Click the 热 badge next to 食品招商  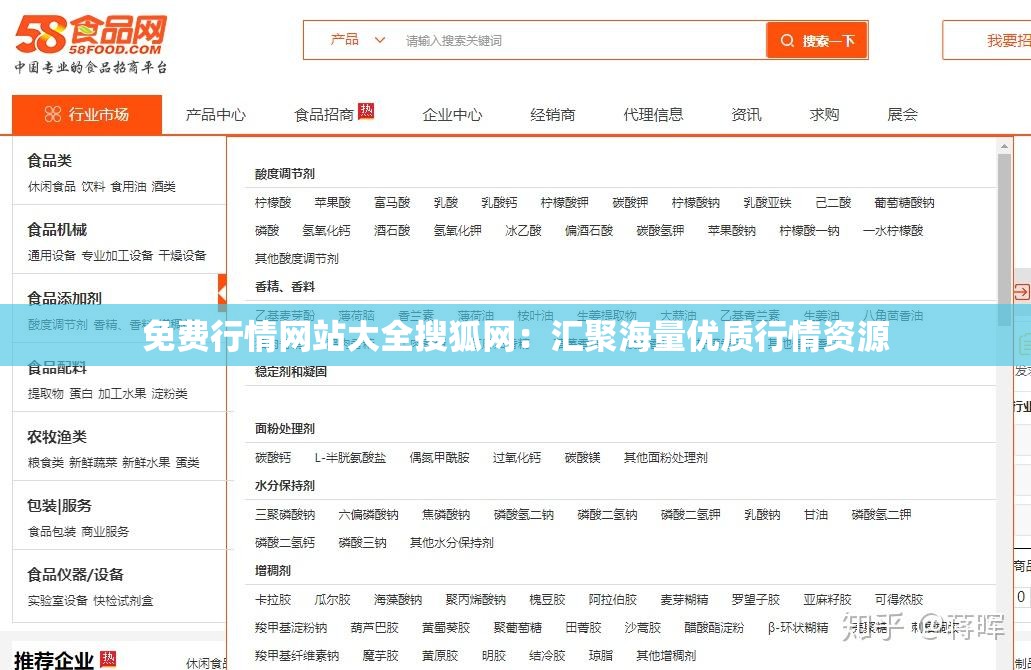366,111
